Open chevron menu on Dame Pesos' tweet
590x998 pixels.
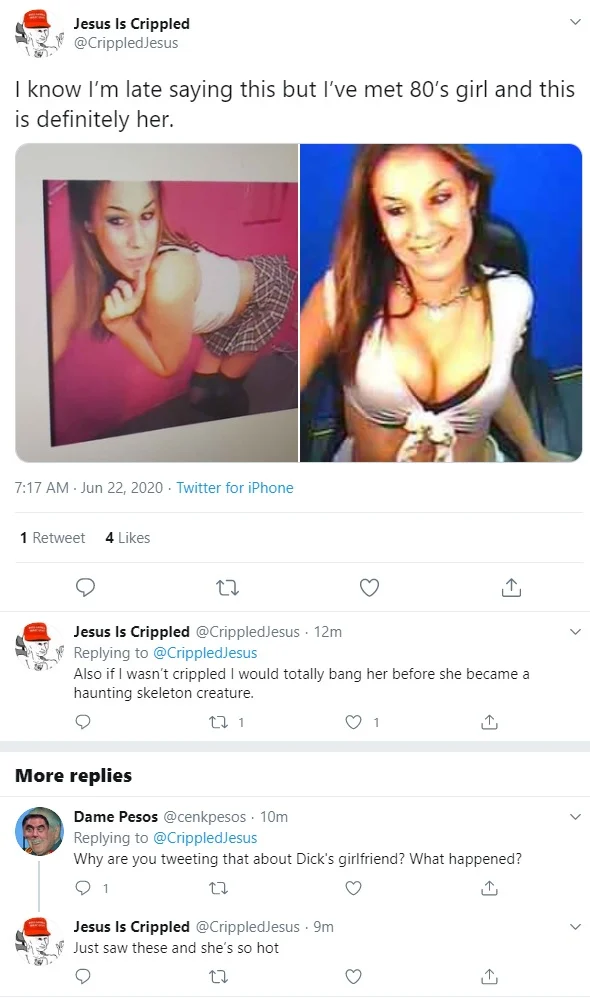tap(575, 817)
